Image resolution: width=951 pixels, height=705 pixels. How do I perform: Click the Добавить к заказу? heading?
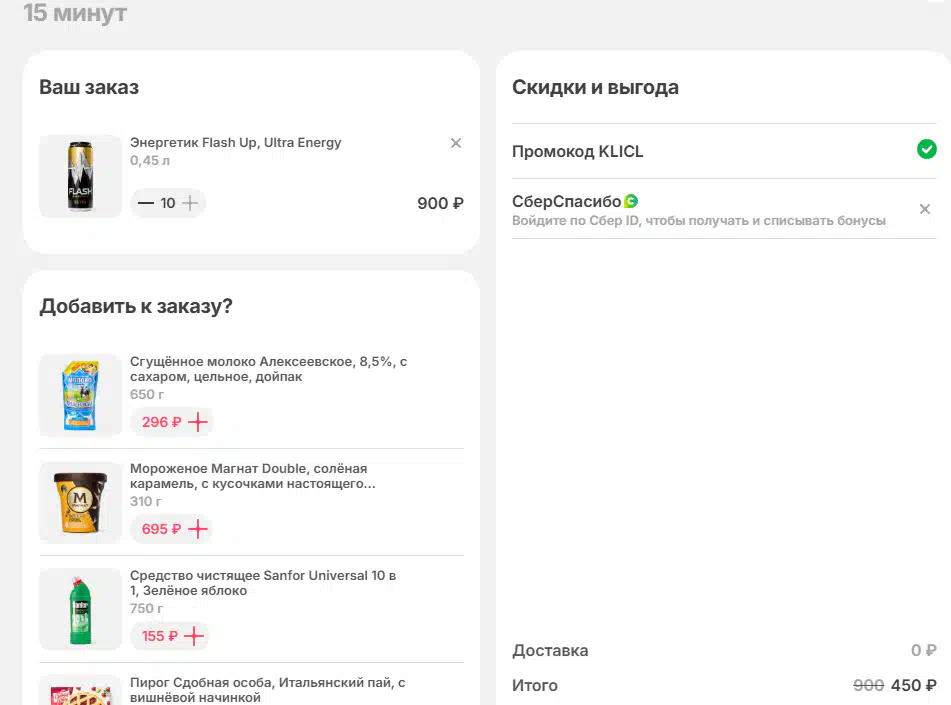click(x=136, y=306)
